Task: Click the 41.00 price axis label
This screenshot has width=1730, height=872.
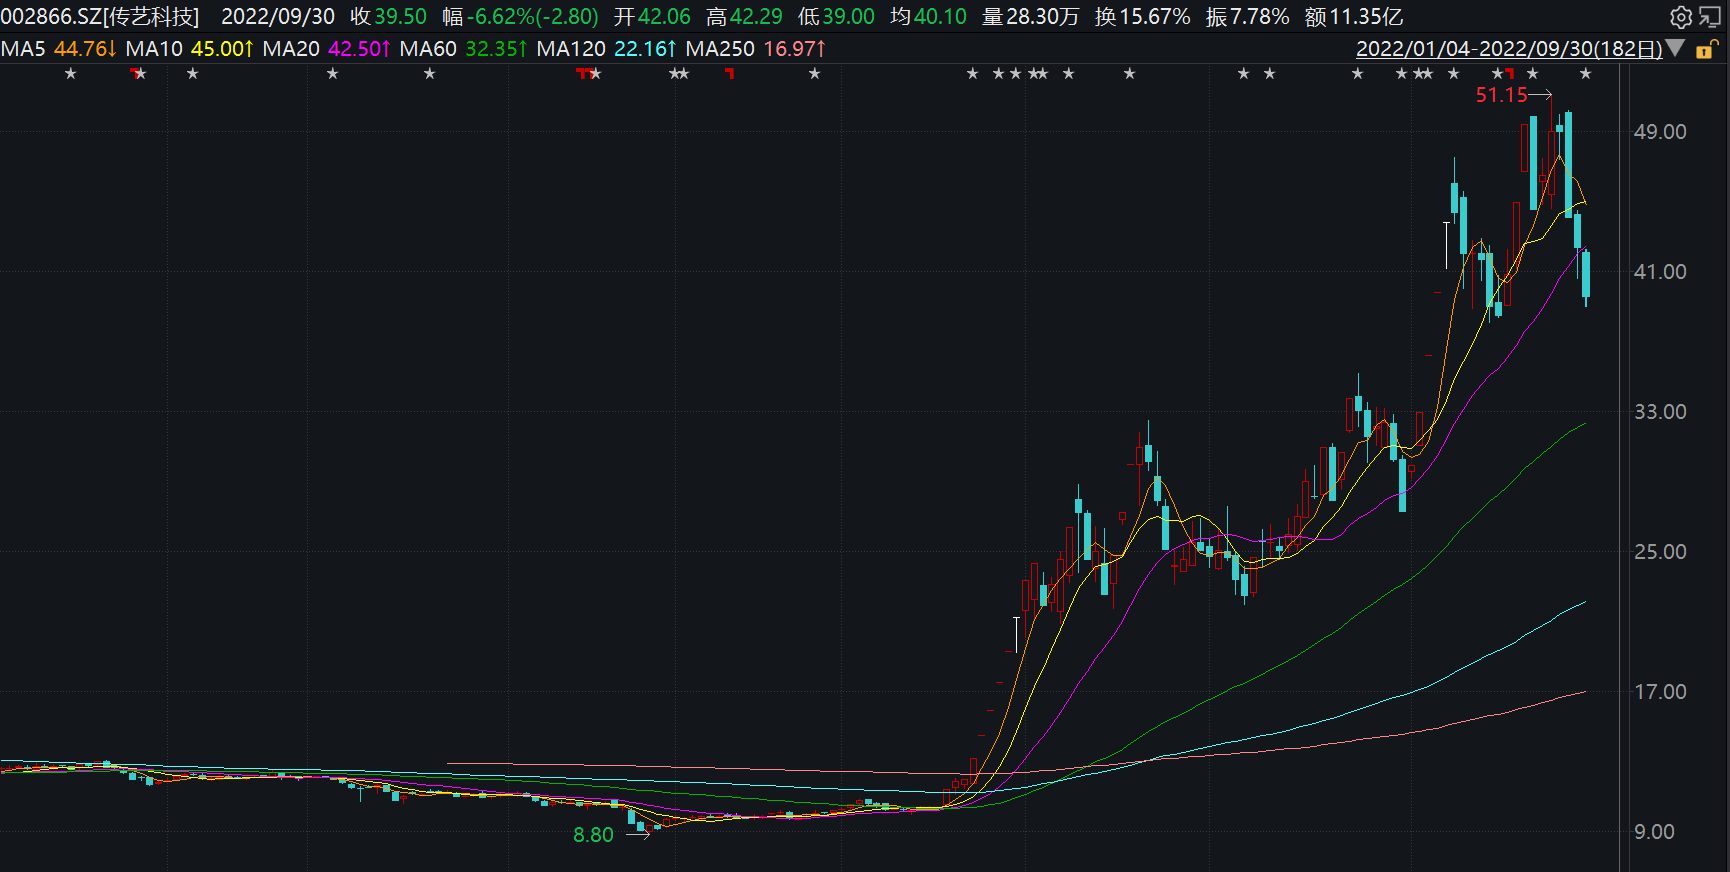Action: click(1660, 272)
